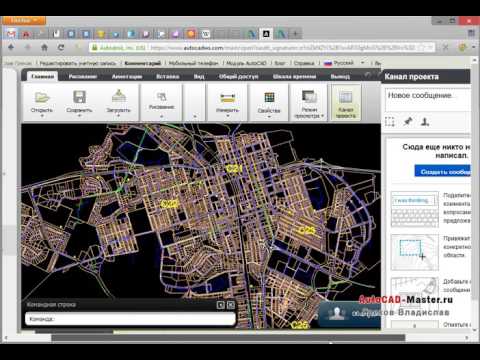Image resolution: width=480 pixels, height=360 pixels.
Task: Open the Wikipedia W browser tab
Action: coord(206,34)
